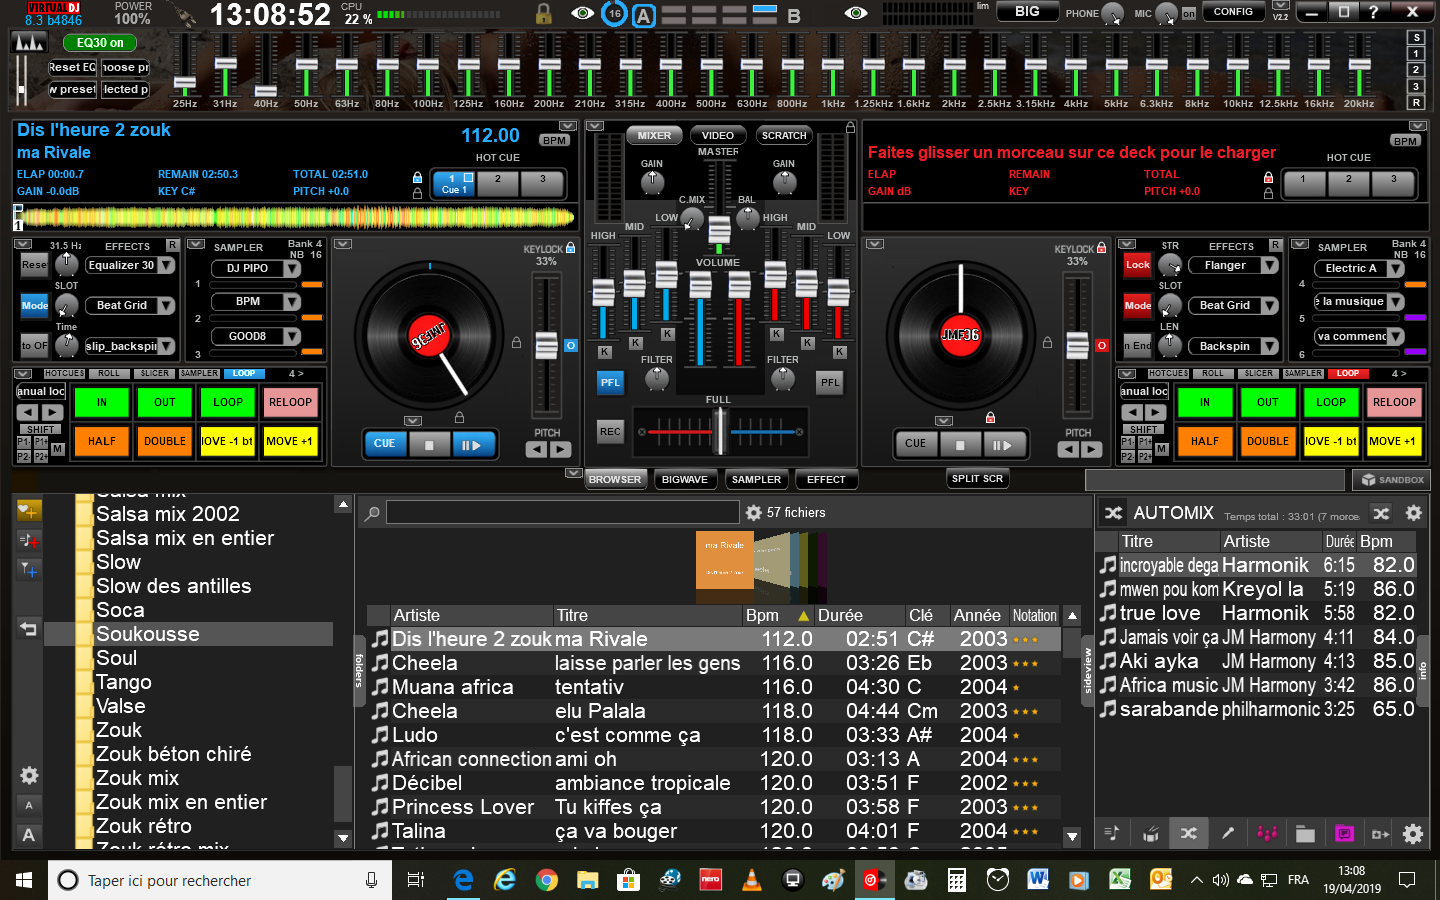Click the left deck CUE button
The image size is (1440, 900).
point(385,444)
